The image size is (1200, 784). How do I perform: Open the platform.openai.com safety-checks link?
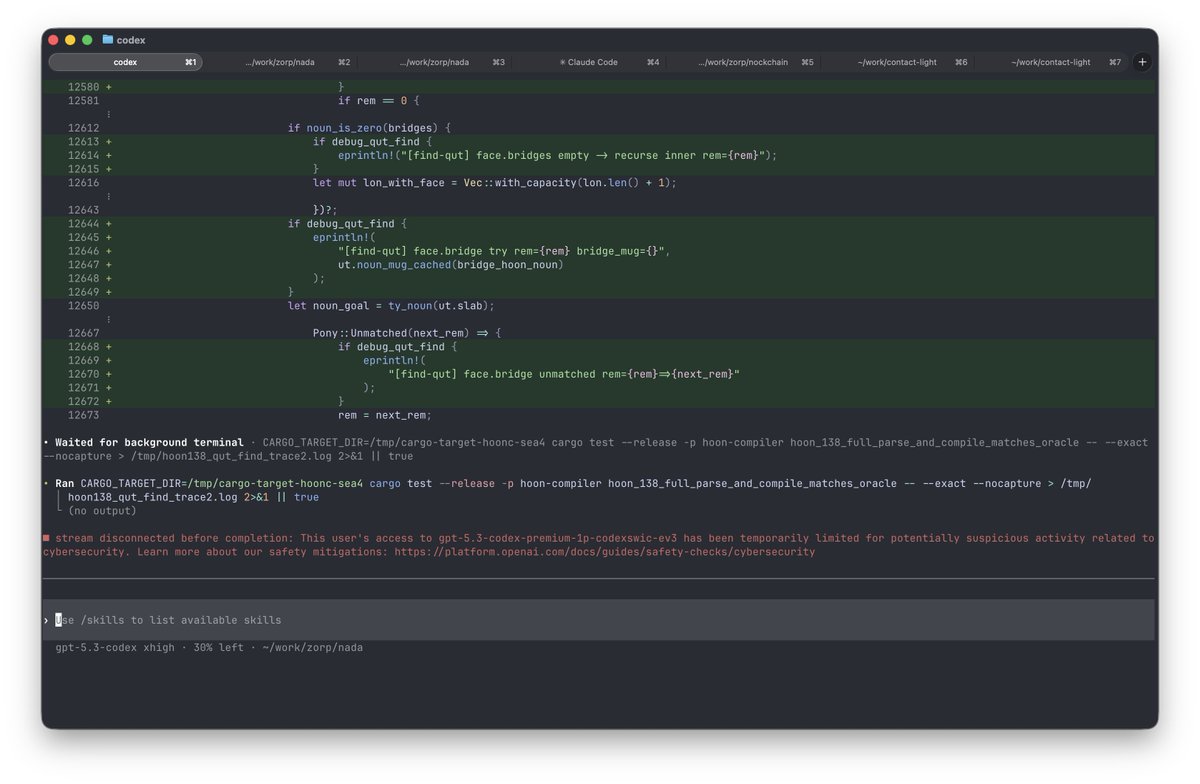pyautogui.click(x=605, y=552)
